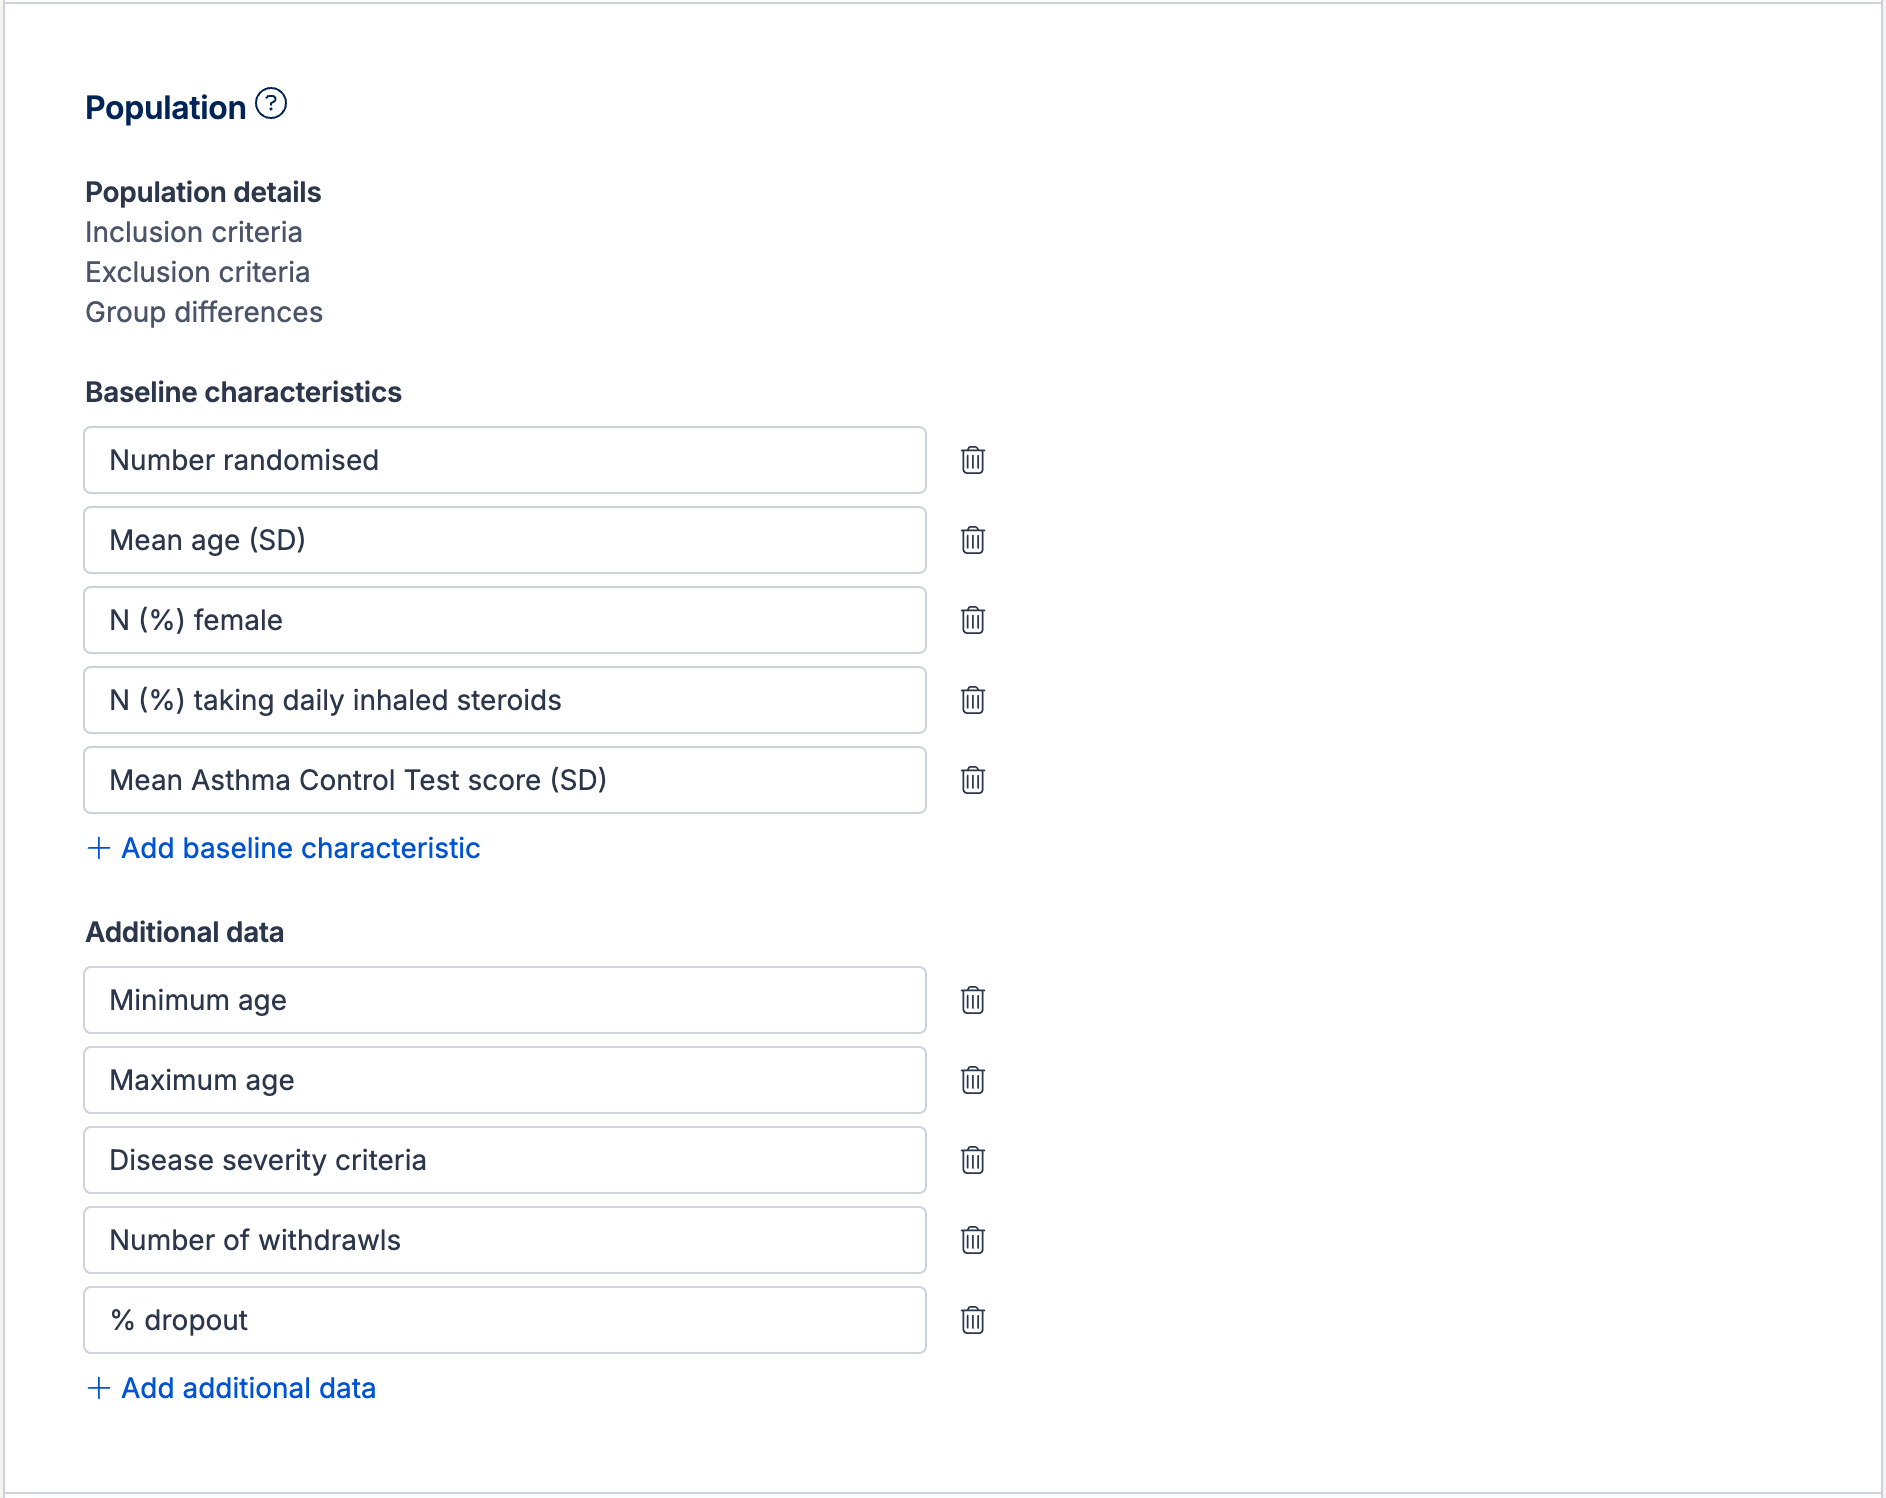Screen dimensions: 1886x1498
Task: Open the Population help icon
Action: pyautogui.click(x=271, y=104)
